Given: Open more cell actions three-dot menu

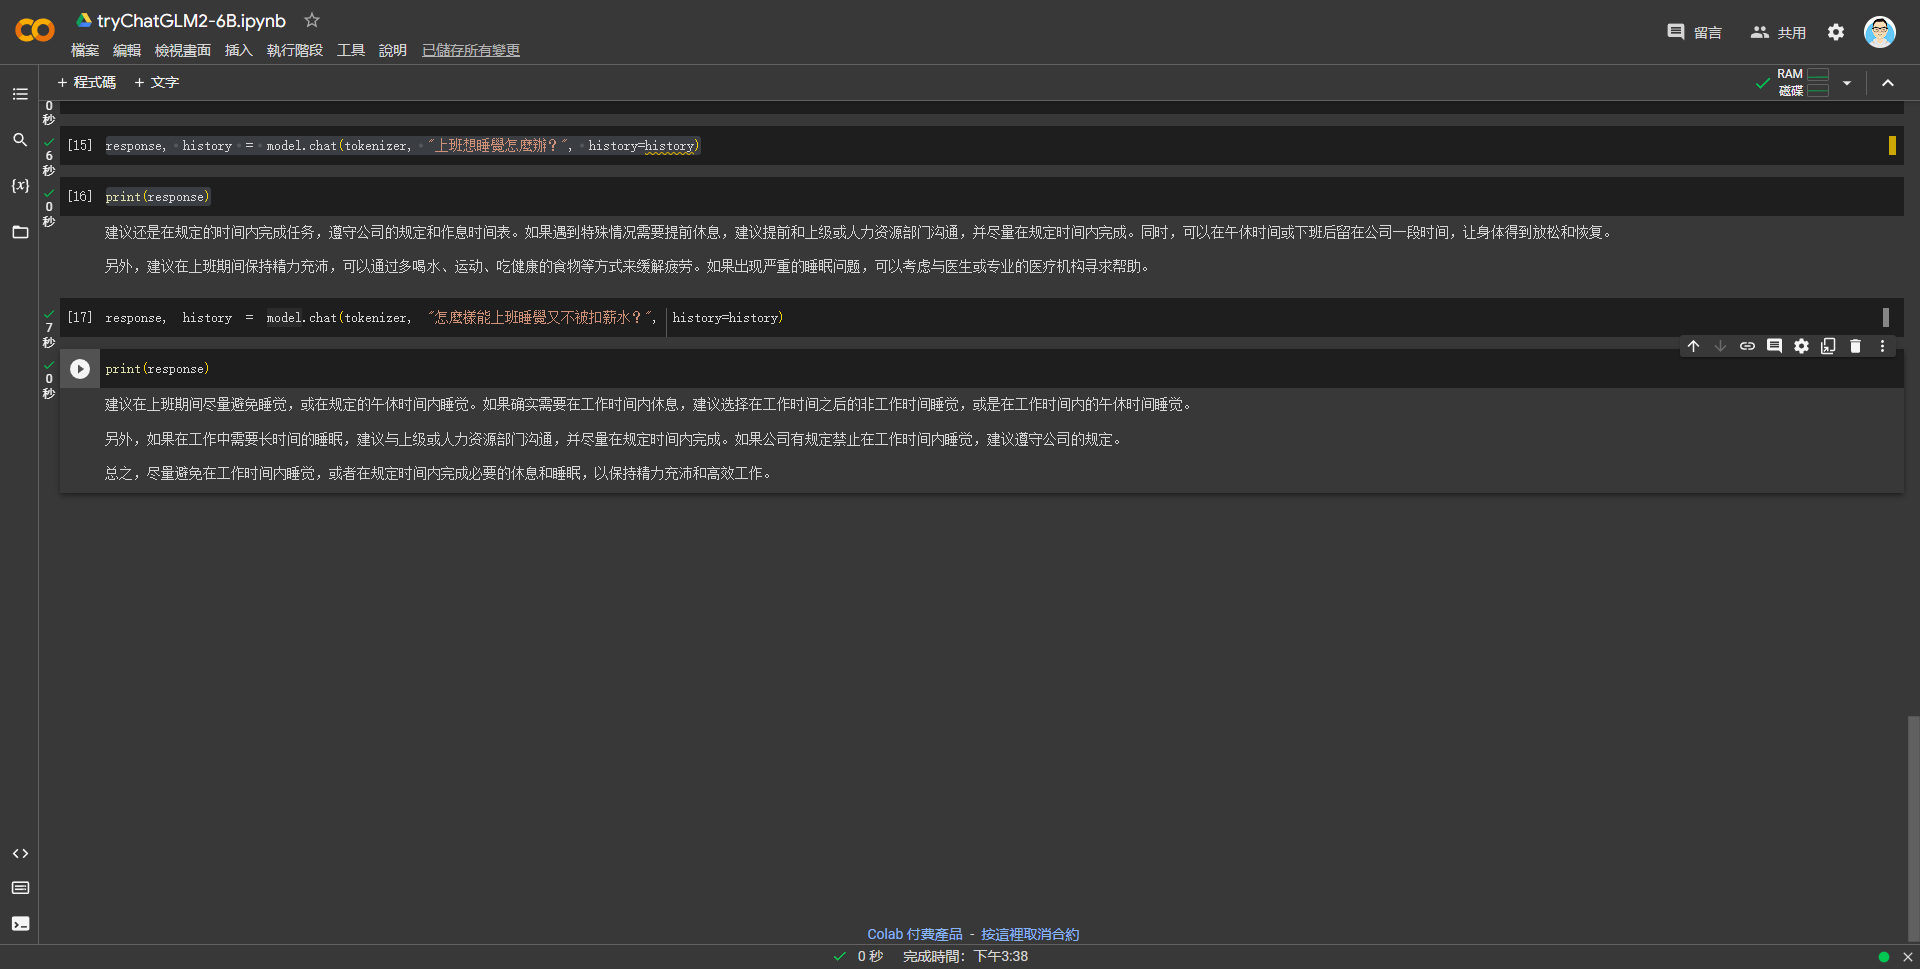Looking at the screenshot, I should coord(1882,346).
